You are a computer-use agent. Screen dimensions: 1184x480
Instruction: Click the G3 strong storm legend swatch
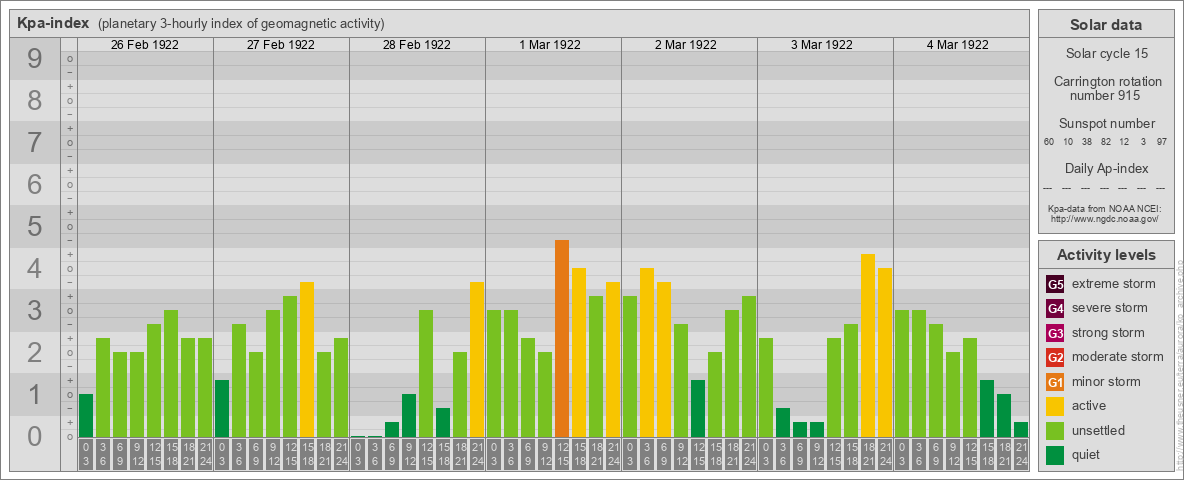click(x=1055, y=333)
